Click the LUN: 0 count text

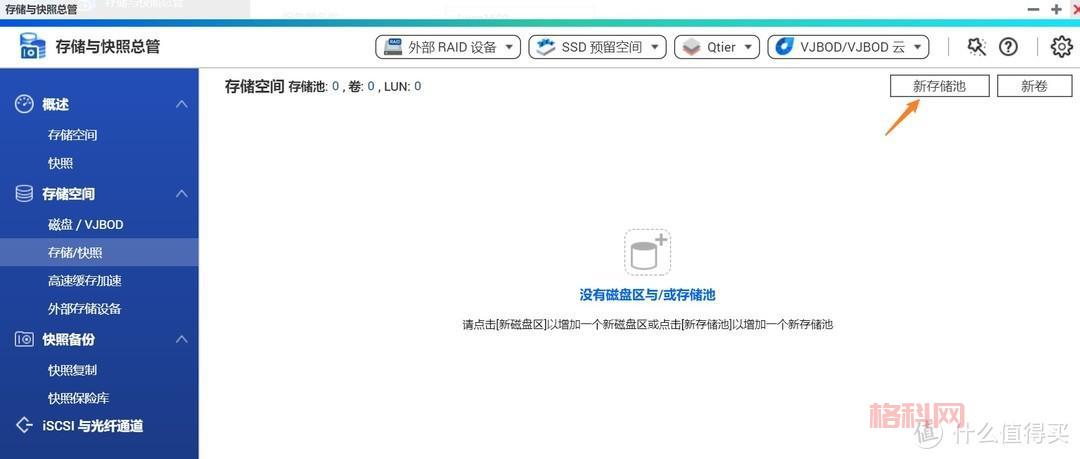click(403, 87)
